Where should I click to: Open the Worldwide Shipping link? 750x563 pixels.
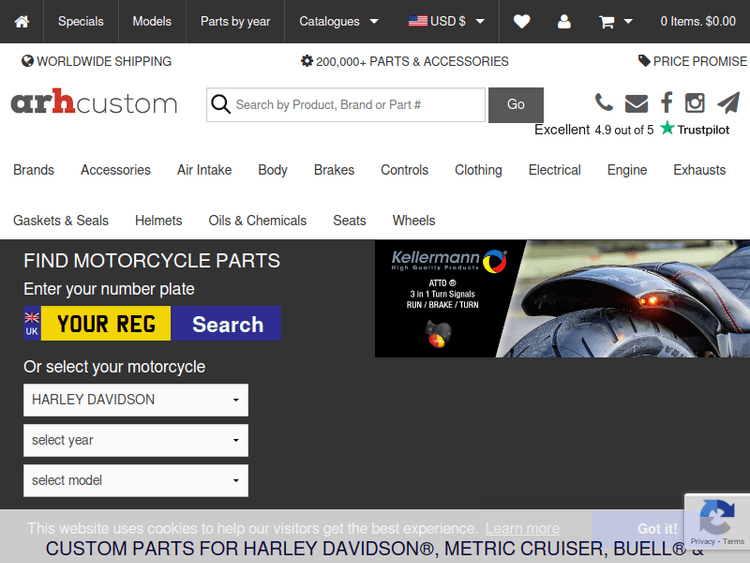[x=97, y=61]
